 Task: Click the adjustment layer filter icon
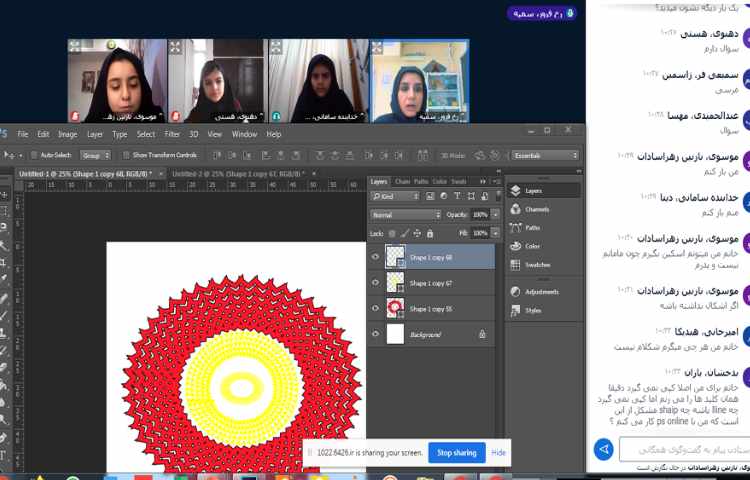click(443, 196)
